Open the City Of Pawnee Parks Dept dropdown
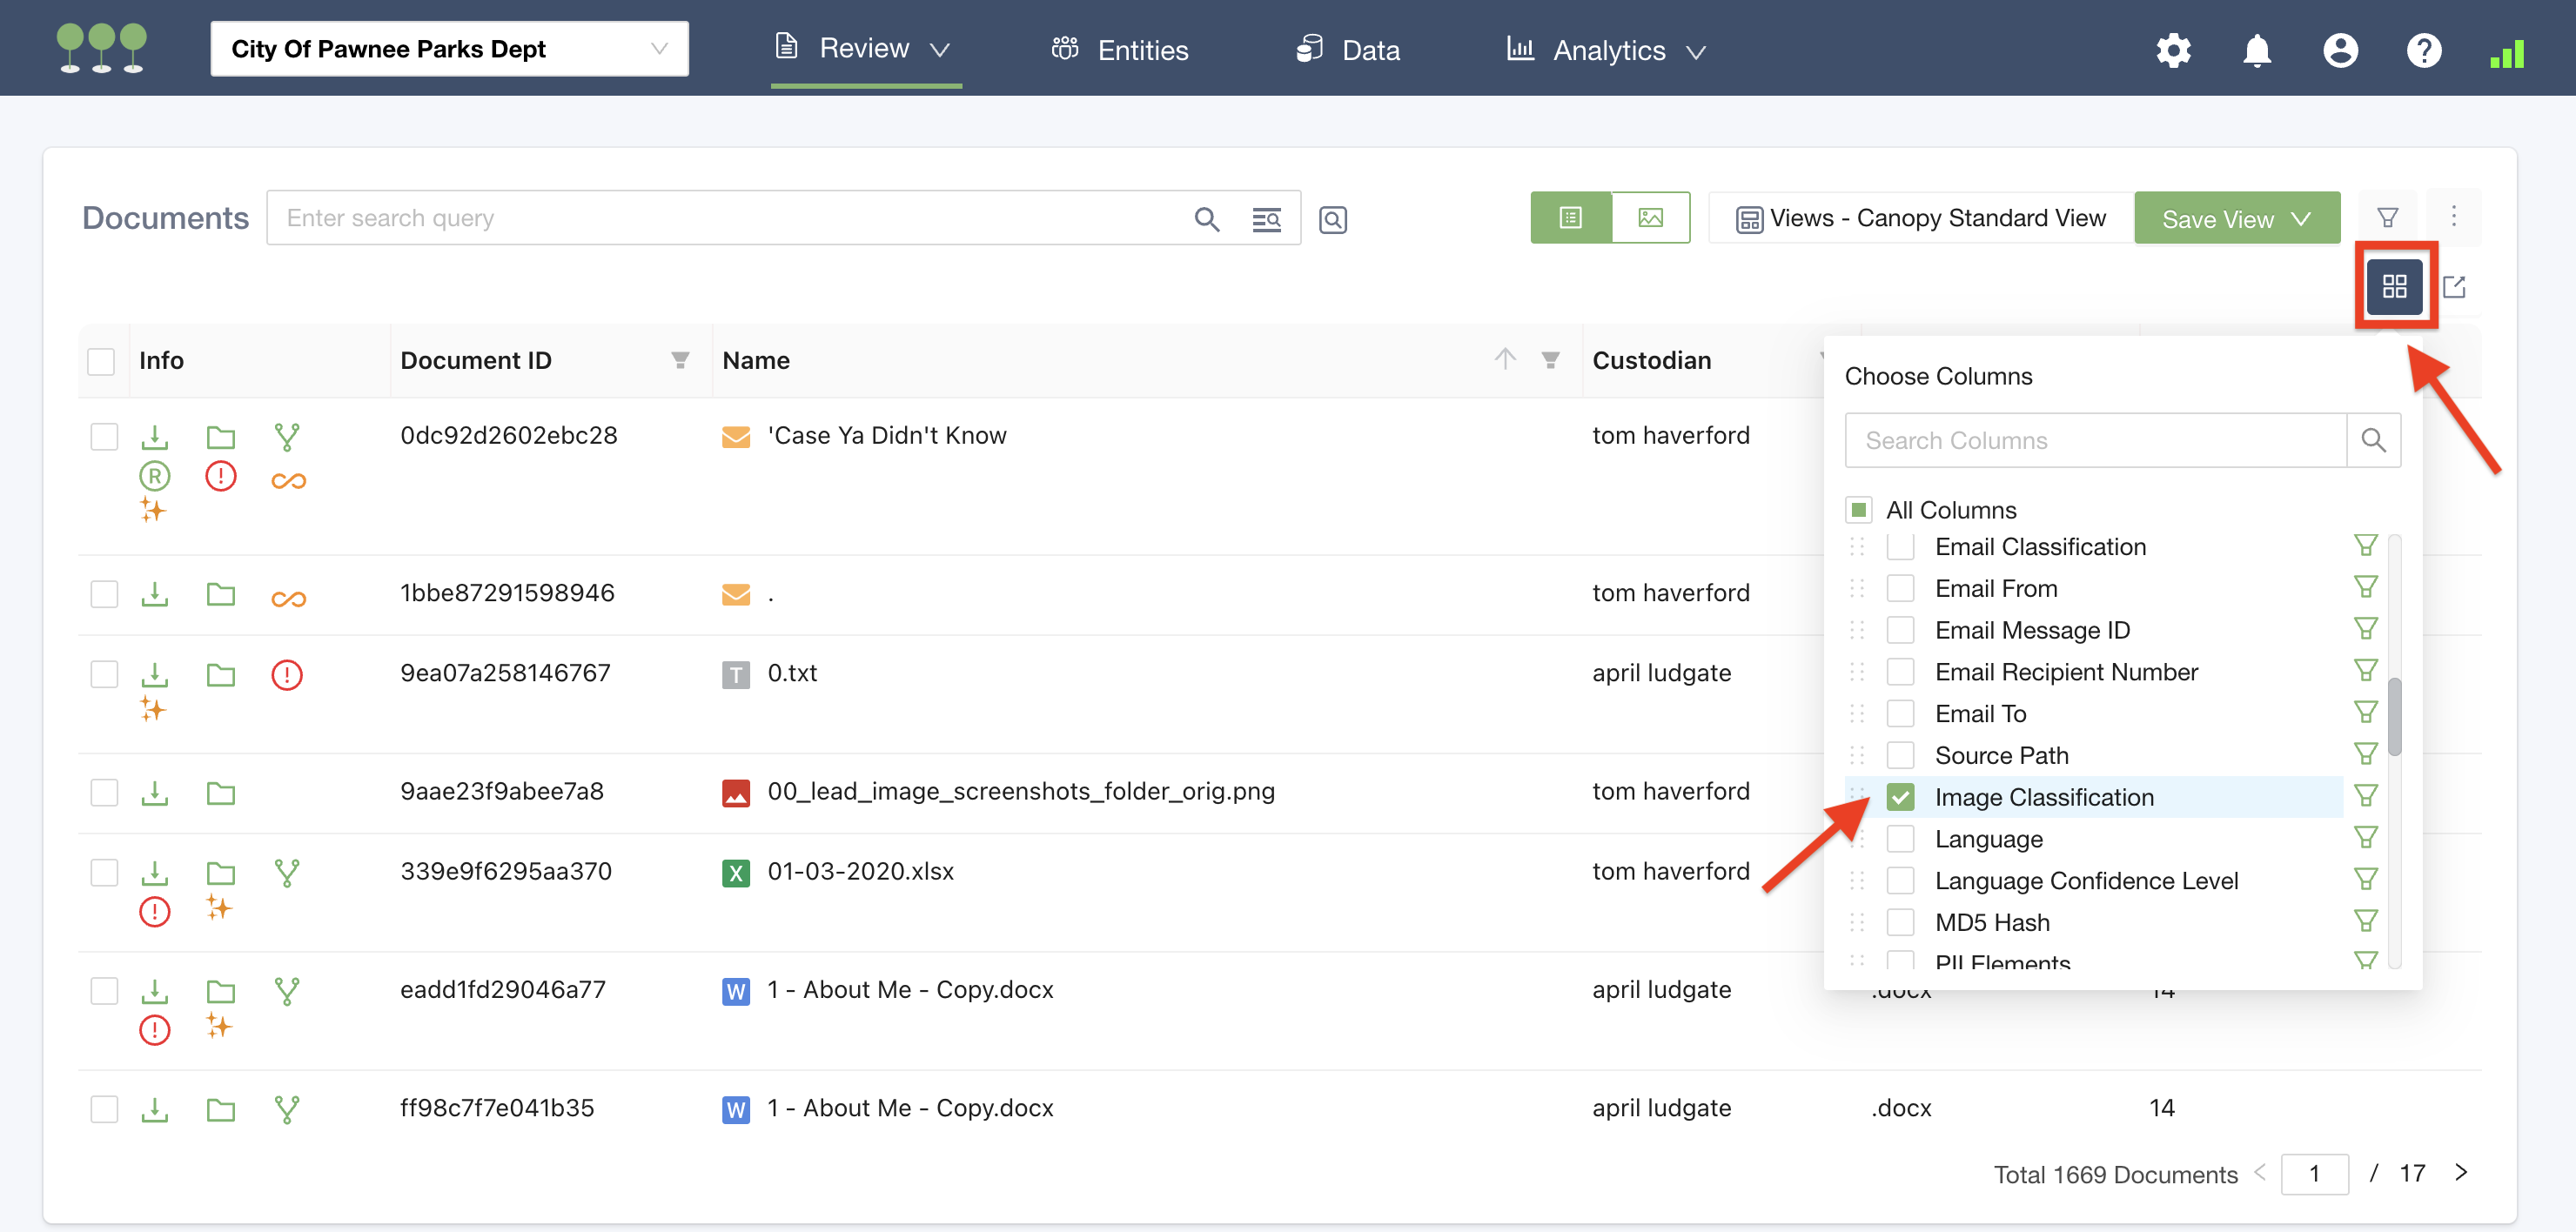 pyautogui.click(x=449, y=49)
